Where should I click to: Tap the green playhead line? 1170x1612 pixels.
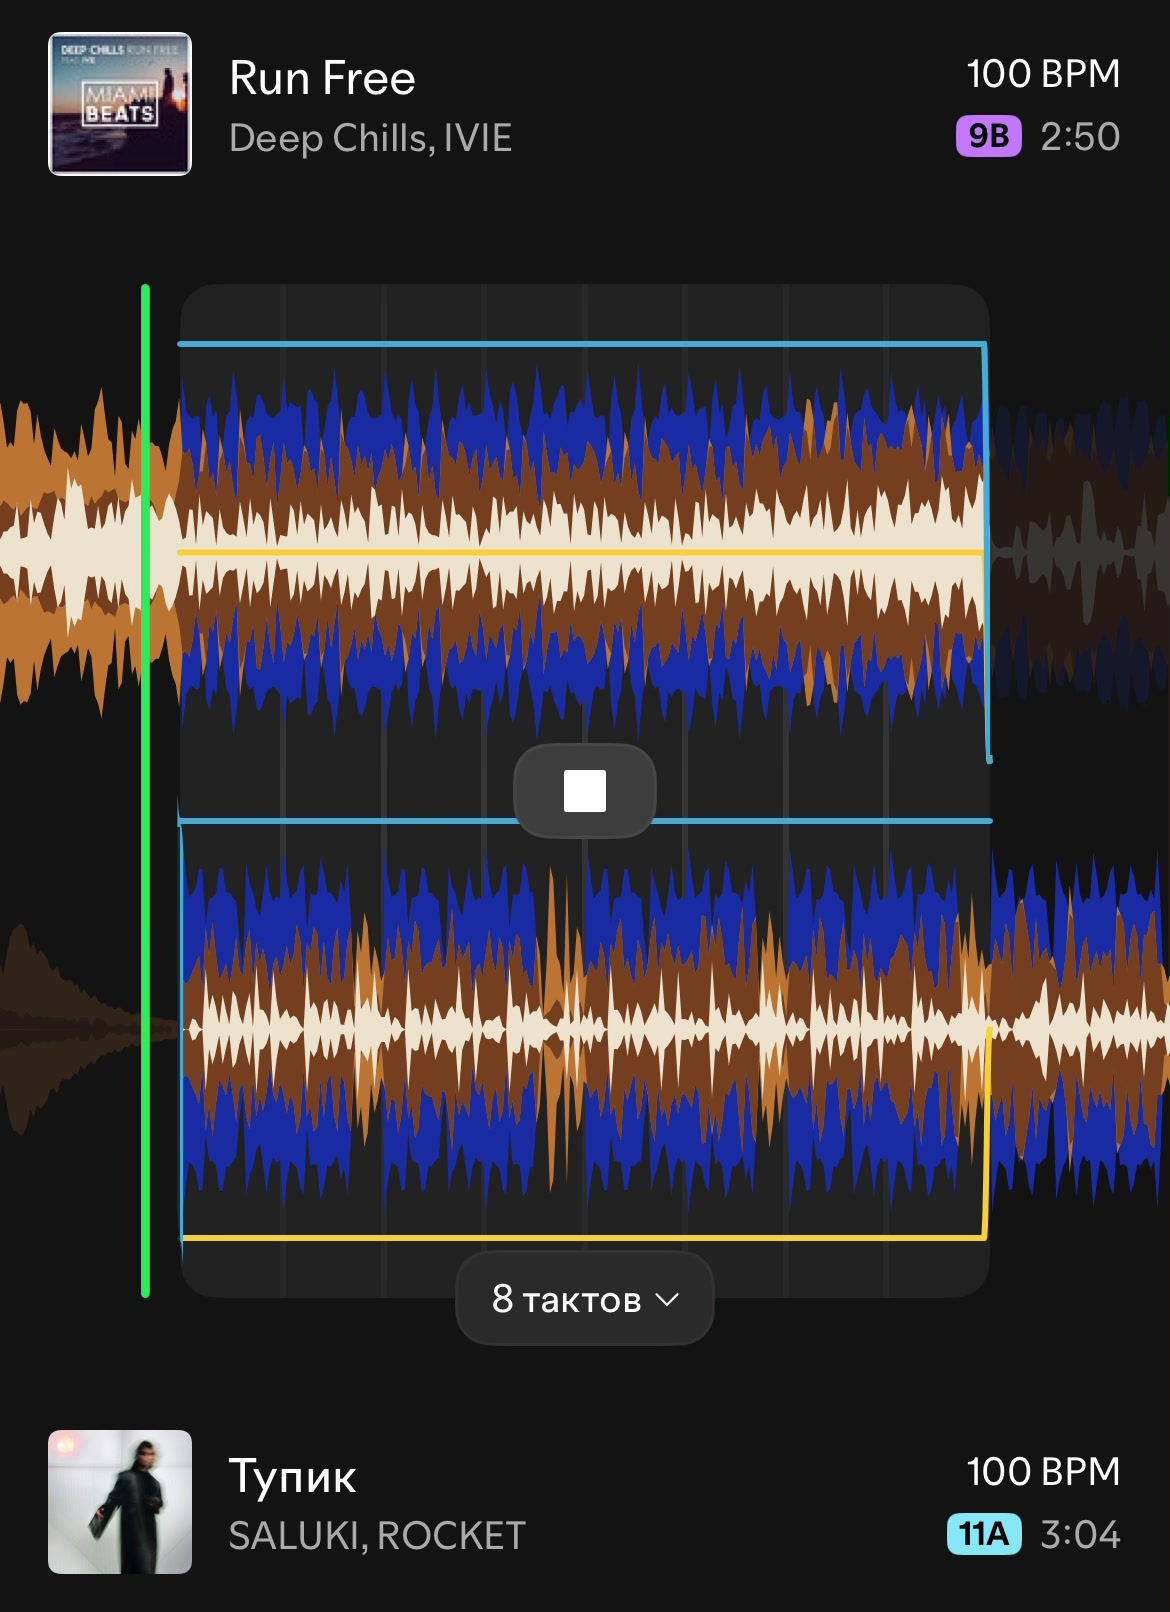(145, 791)
